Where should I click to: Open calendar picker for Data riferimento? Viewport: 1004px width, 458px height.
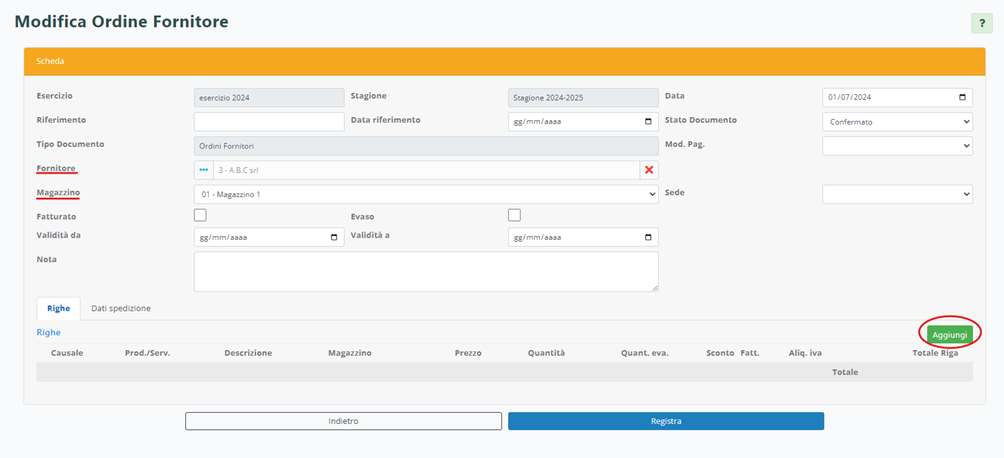[x=648, y=121]
